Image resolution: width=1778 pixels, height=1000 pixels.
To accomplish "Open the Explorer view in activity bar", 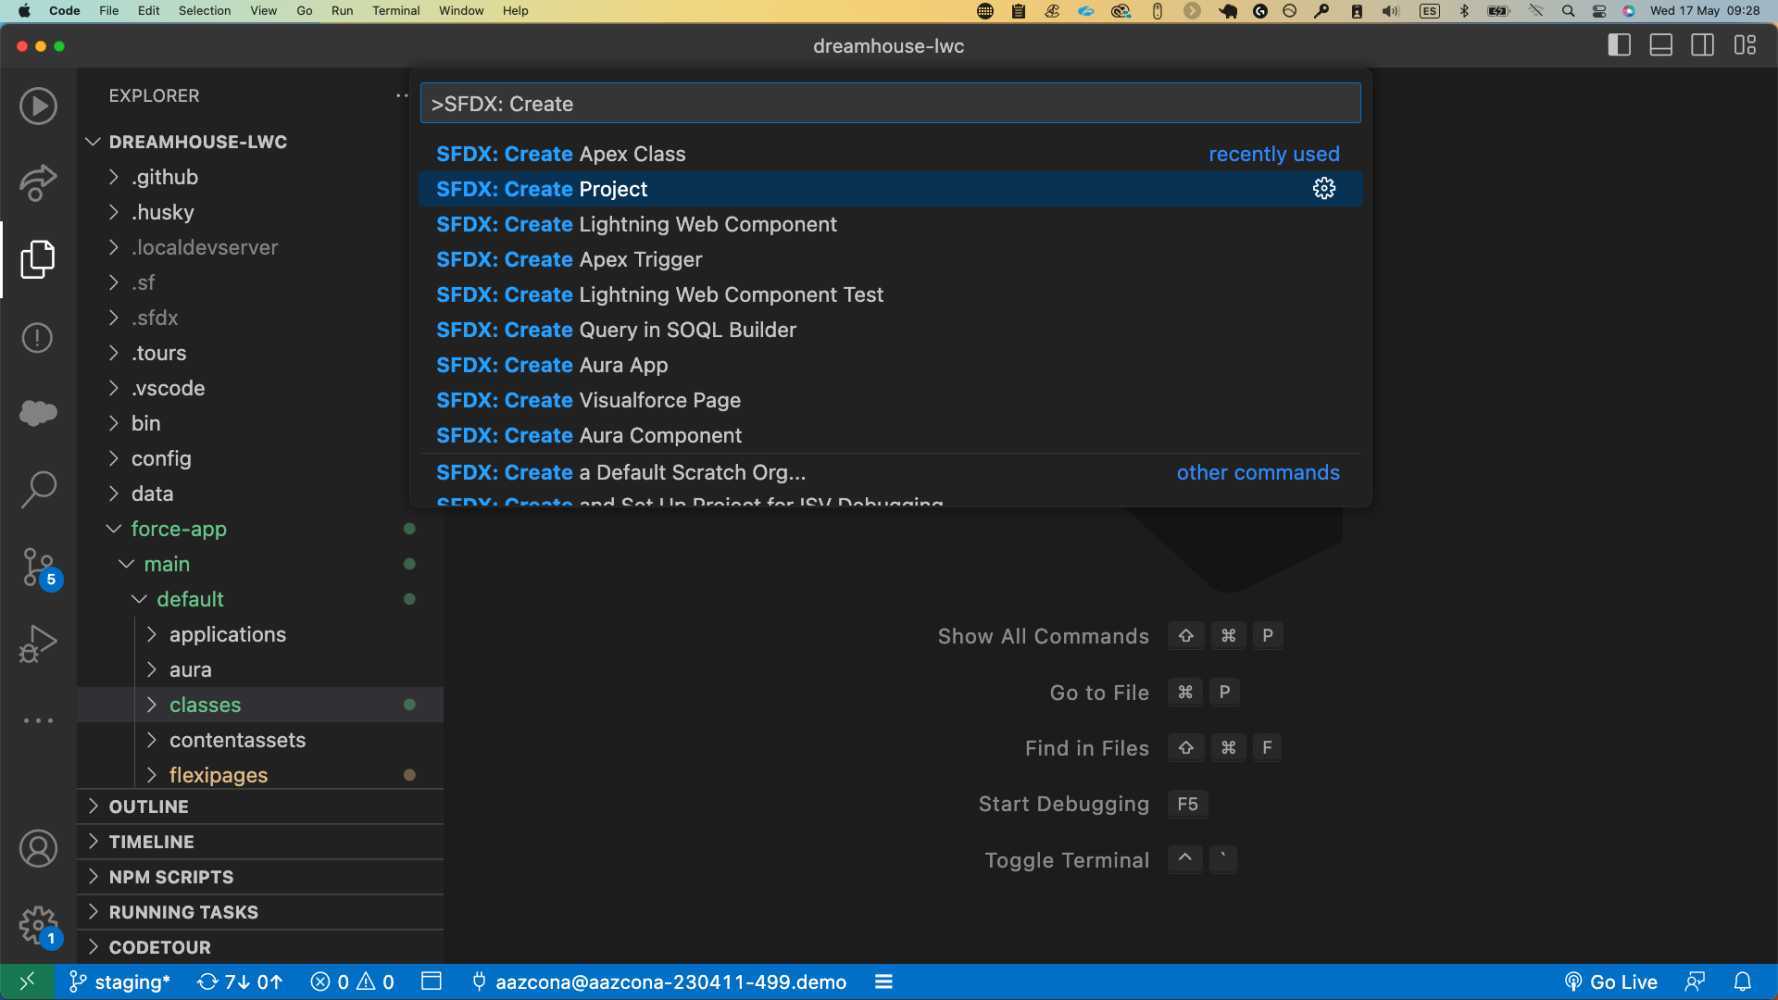I will coord(38,260).
